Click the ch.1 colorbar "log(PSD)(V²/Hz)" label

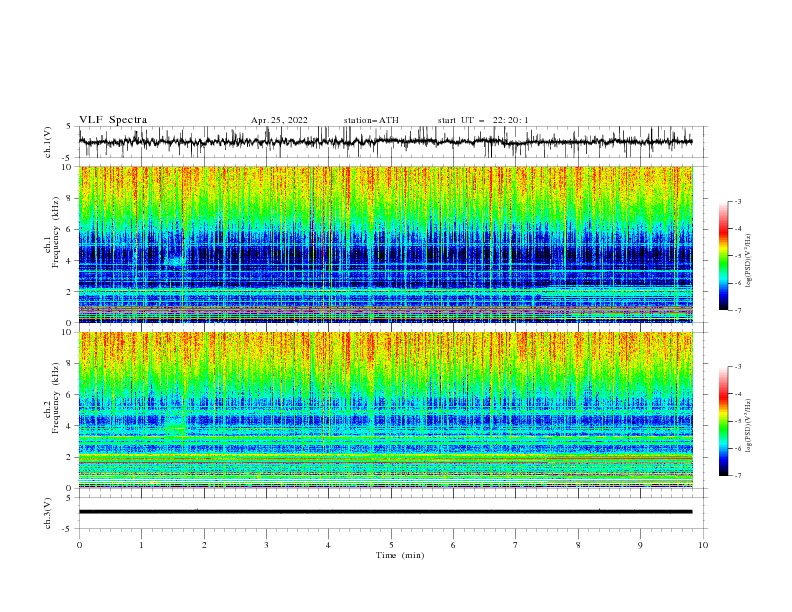pyautogui.click(x=748, y=261)
